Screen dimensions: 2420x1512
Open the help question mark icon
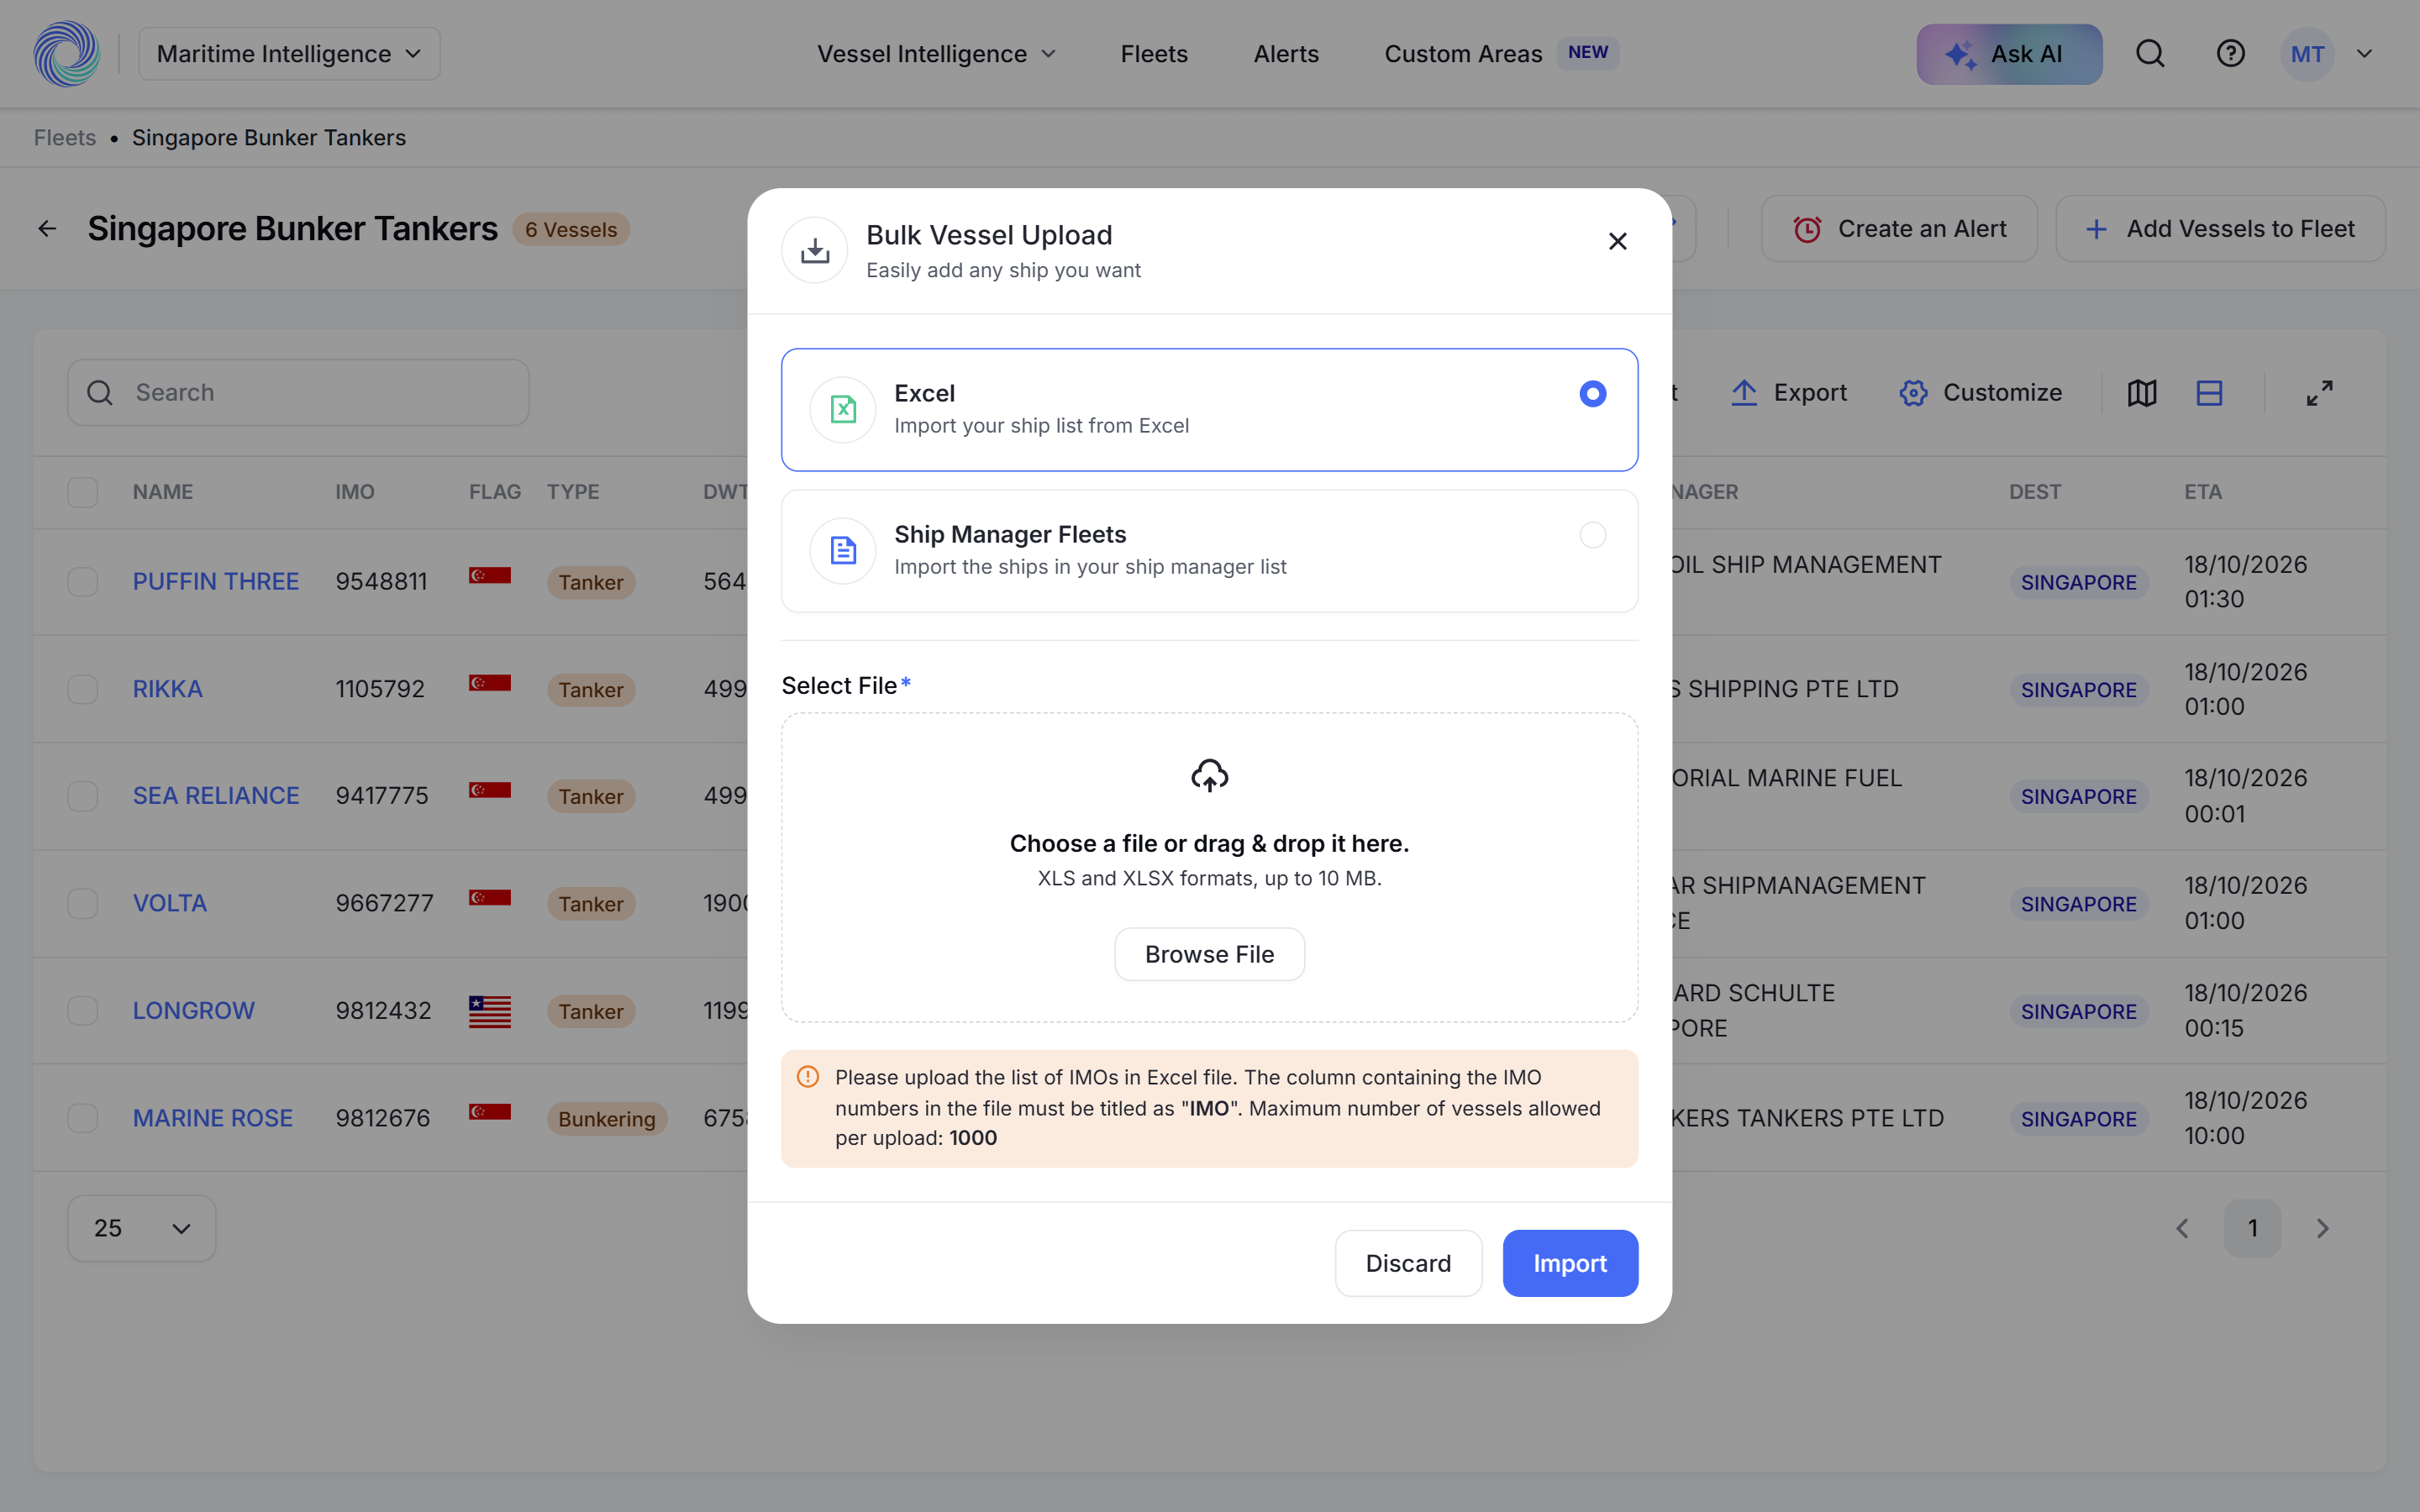coord(2230,54)
